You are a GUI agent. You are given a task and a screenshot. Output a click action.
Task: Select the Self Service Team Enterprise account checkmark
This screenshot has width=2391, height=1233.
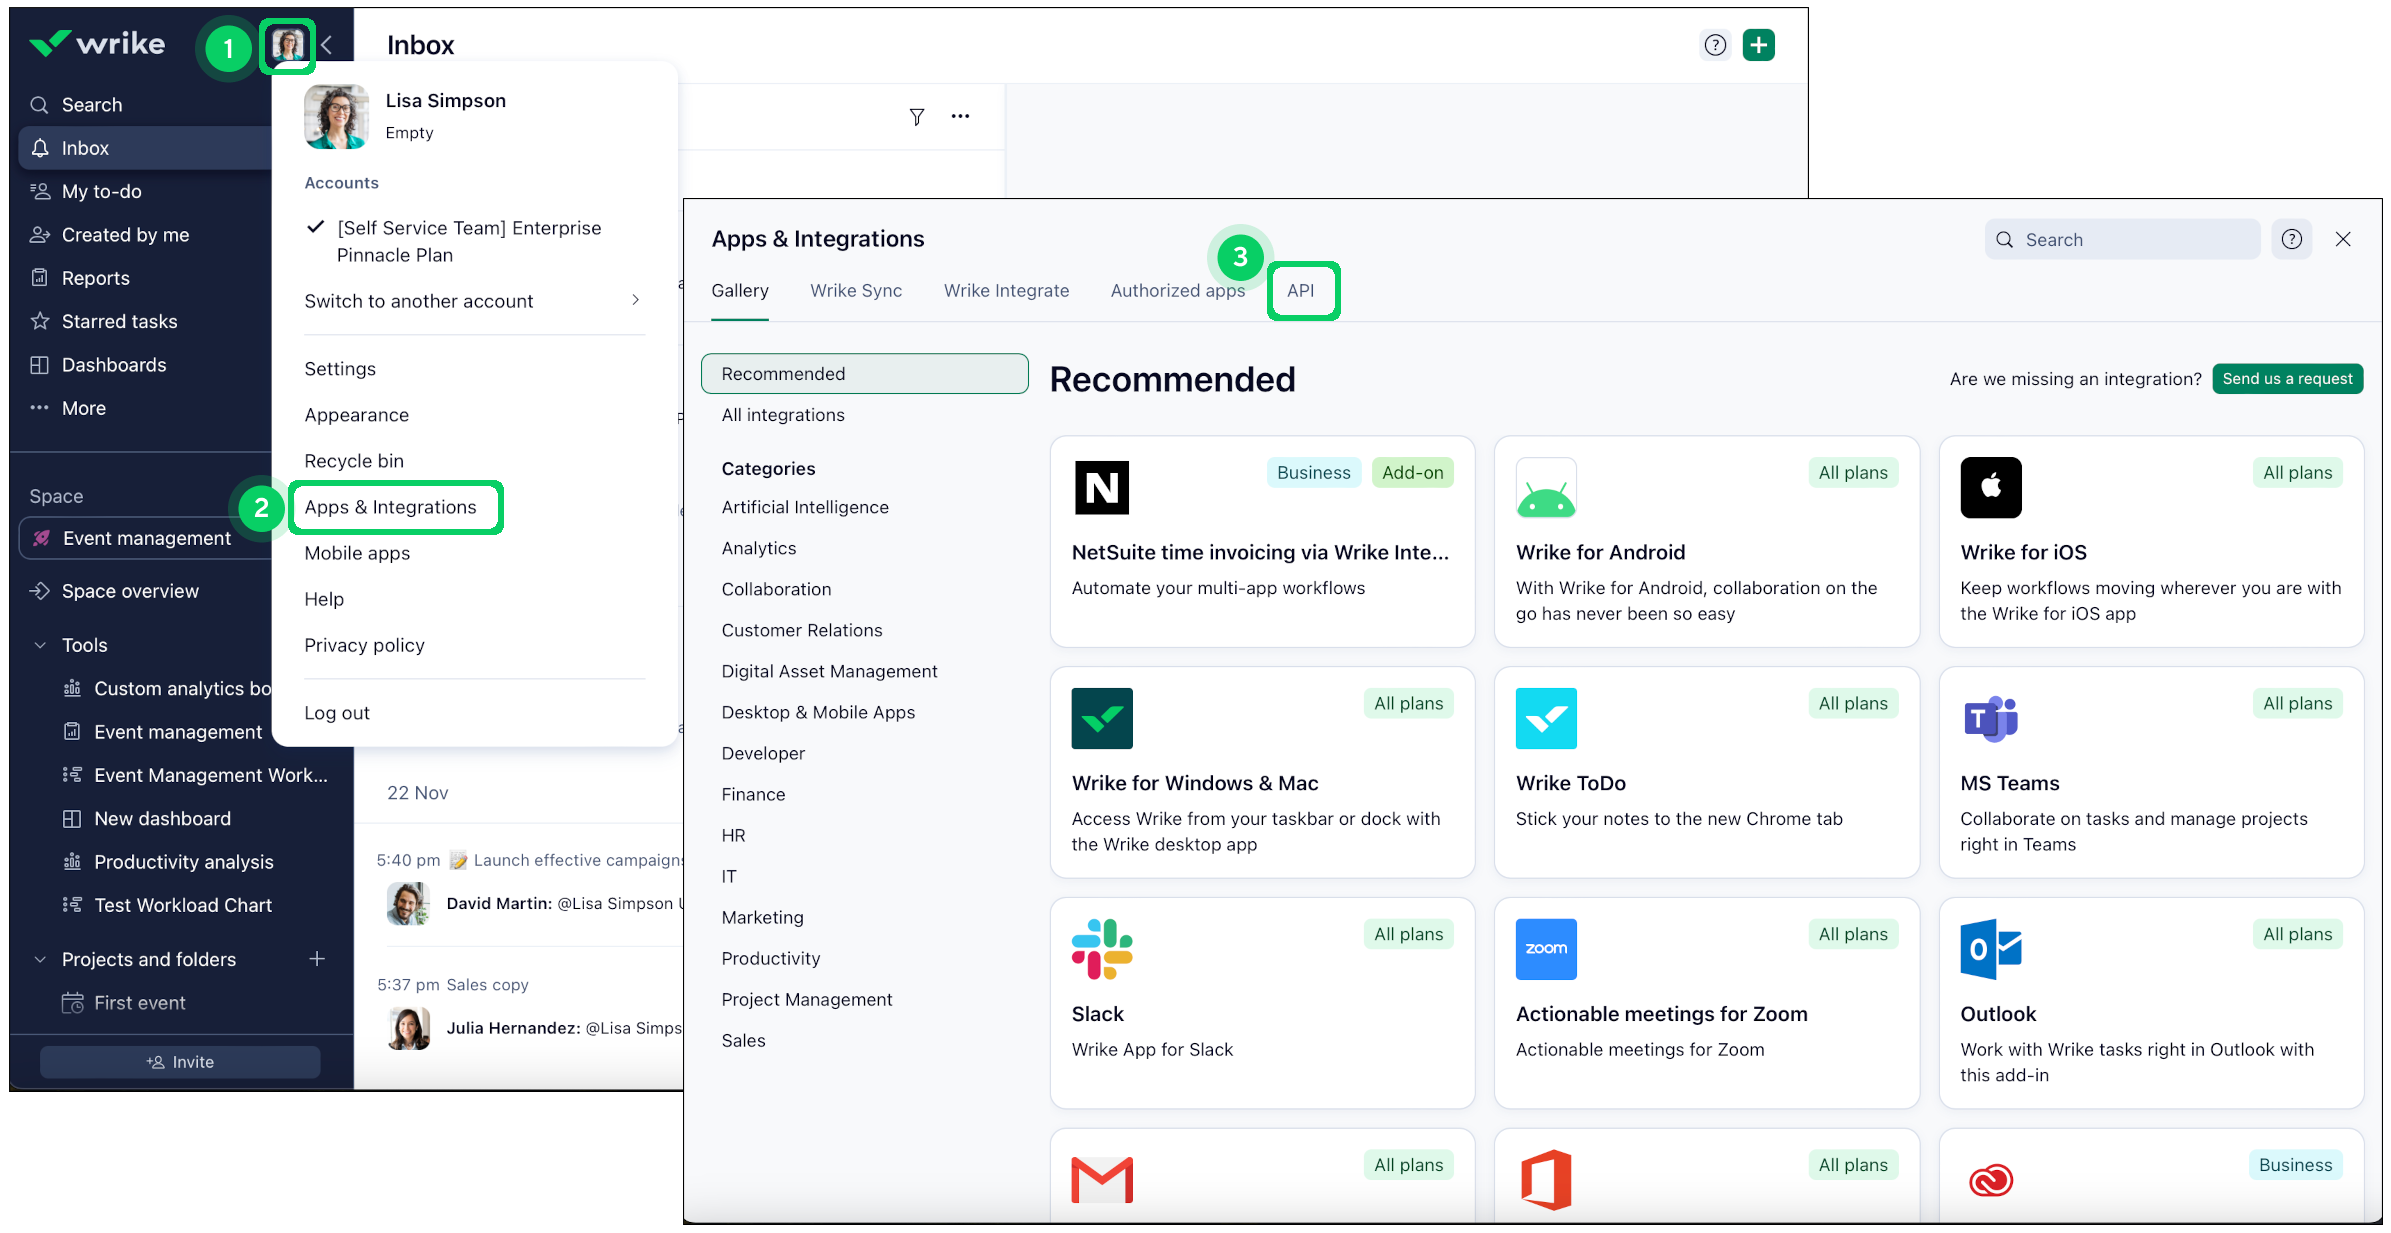pyautogui.click(x=316, y=227)
